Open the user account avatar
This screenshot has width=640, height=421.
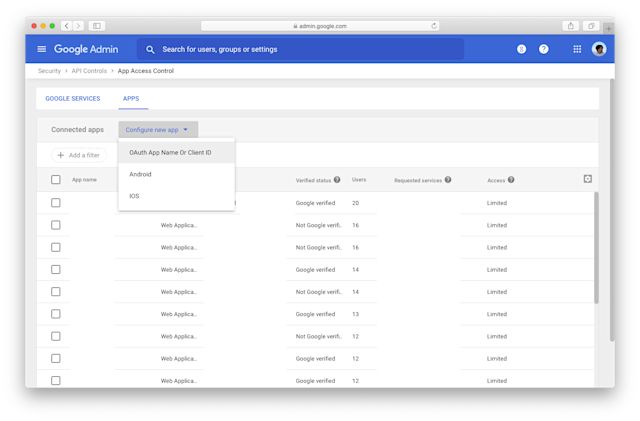pos(599,49)
